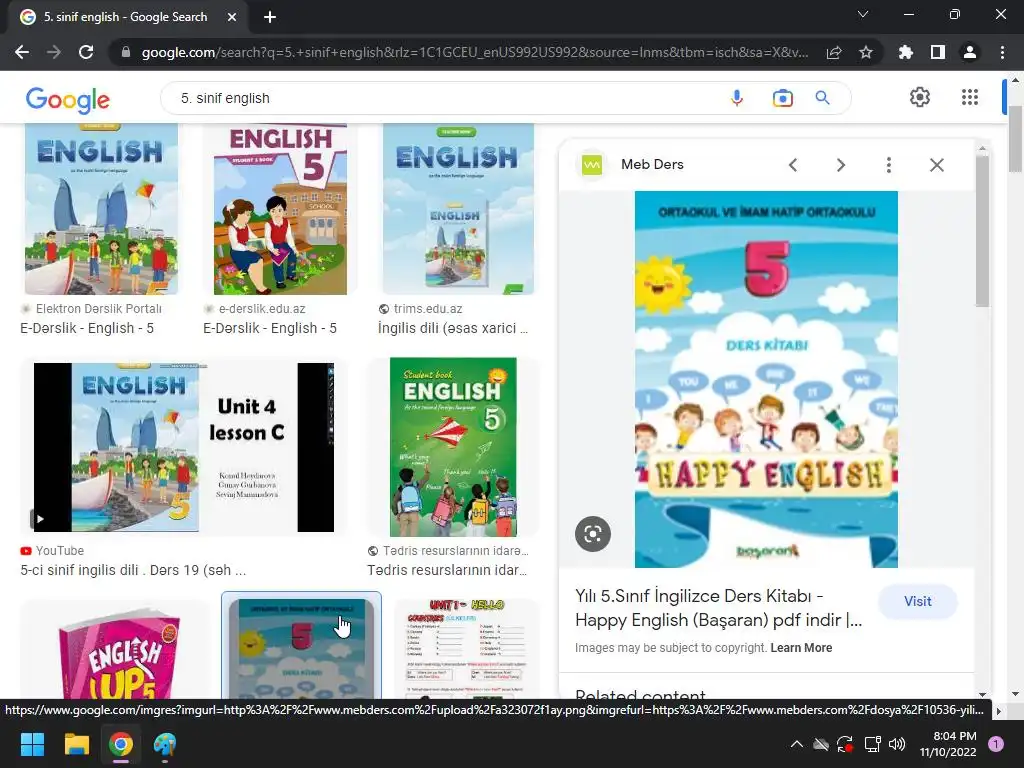Show hidden system tray icons
The image size is (1024, 768).
tap(797, 744)
